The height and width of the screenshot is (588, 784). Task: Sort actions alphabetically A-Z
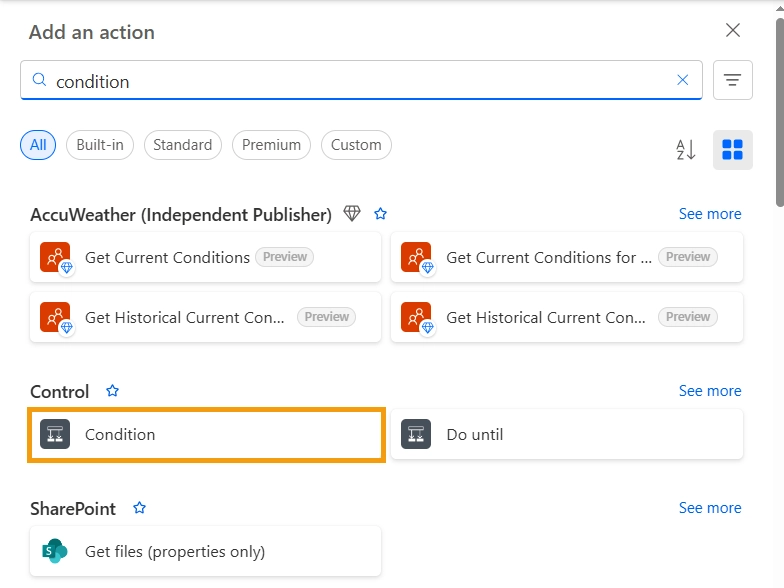coord(686,150)
